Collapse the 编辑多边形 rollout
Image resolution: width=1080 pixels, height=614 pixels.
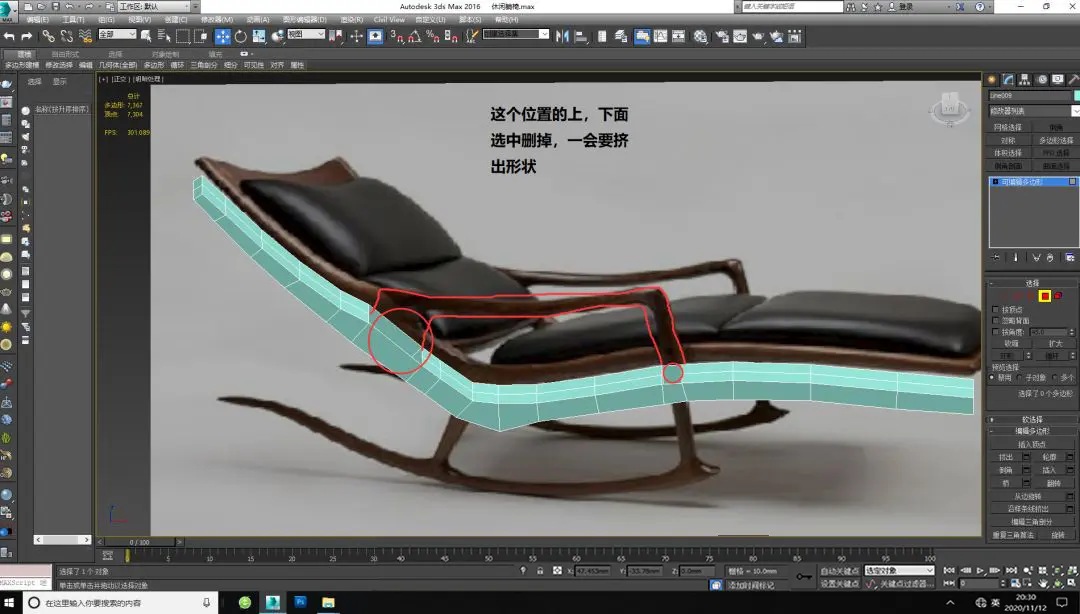pyautogui.click(x=1032, y=431)
